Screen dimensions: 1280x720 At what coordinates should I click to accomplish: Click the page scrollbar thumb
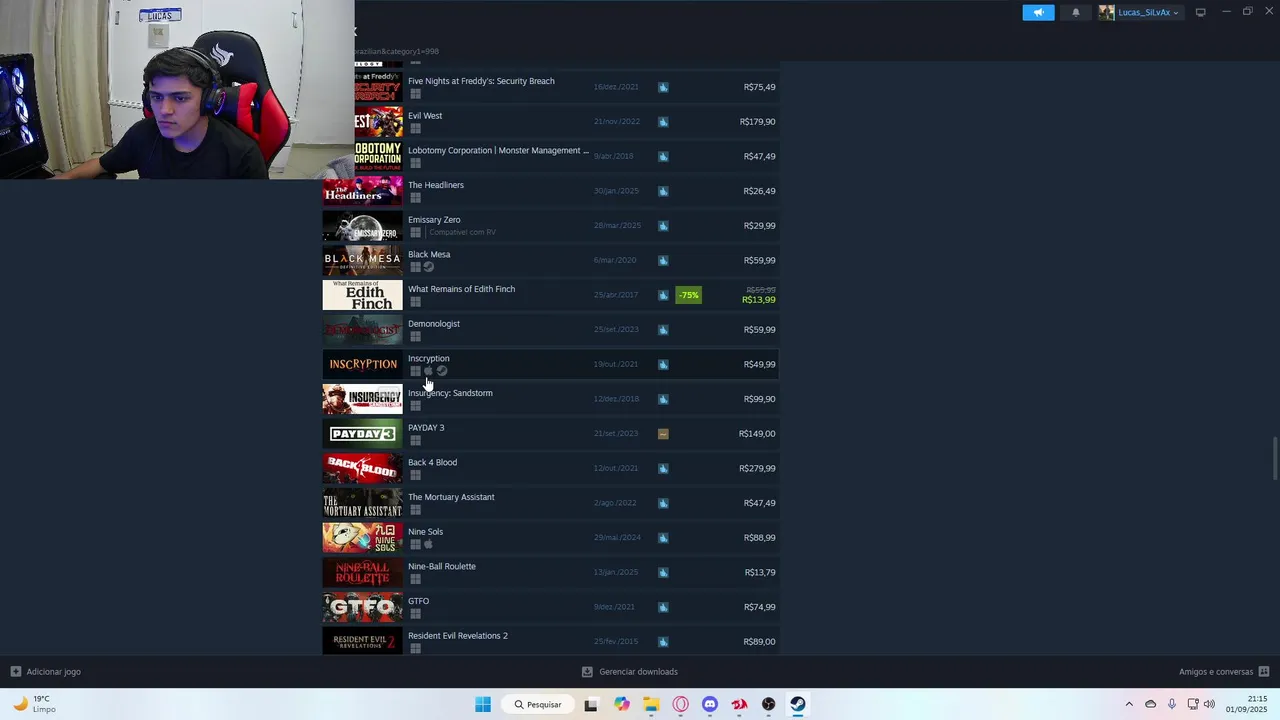[x=1274, y=459]
